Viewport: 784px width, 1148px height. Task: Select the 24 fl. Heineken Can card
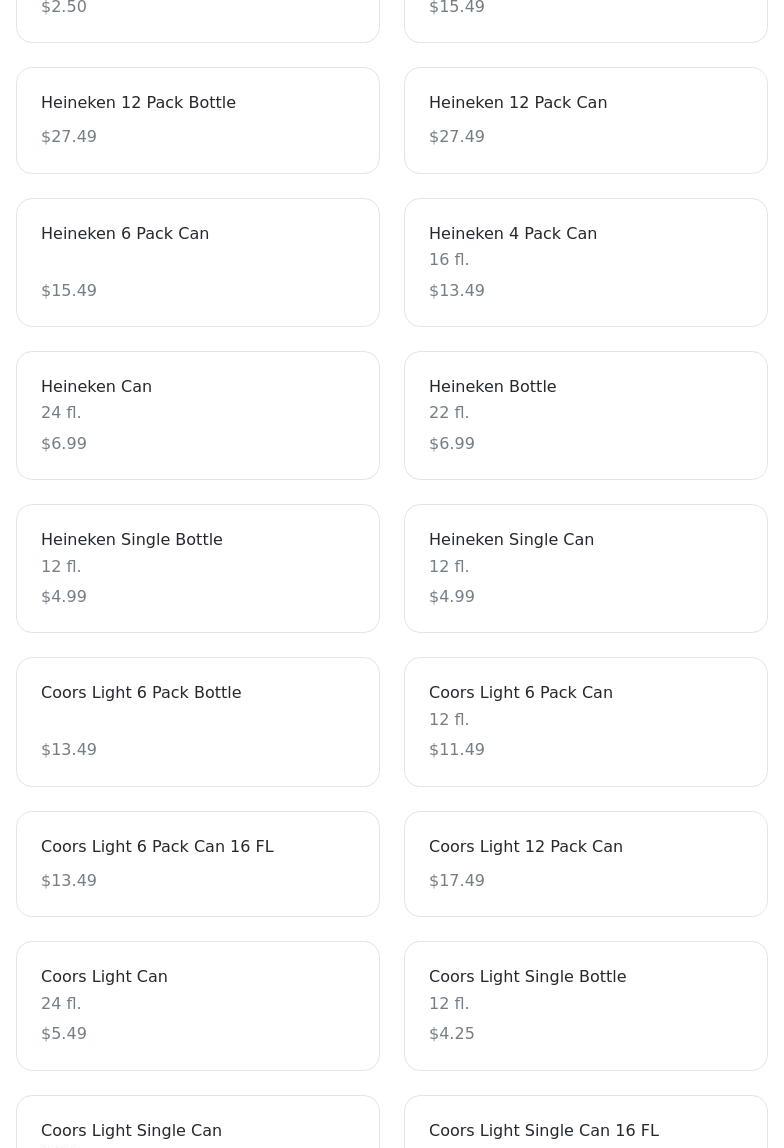(x=198, y=415)
